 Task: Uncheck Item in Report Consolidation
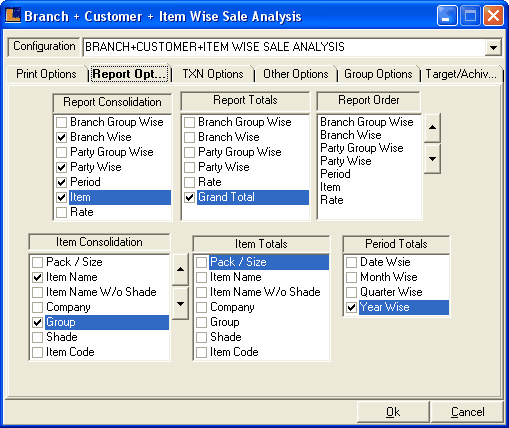(61, 197)
